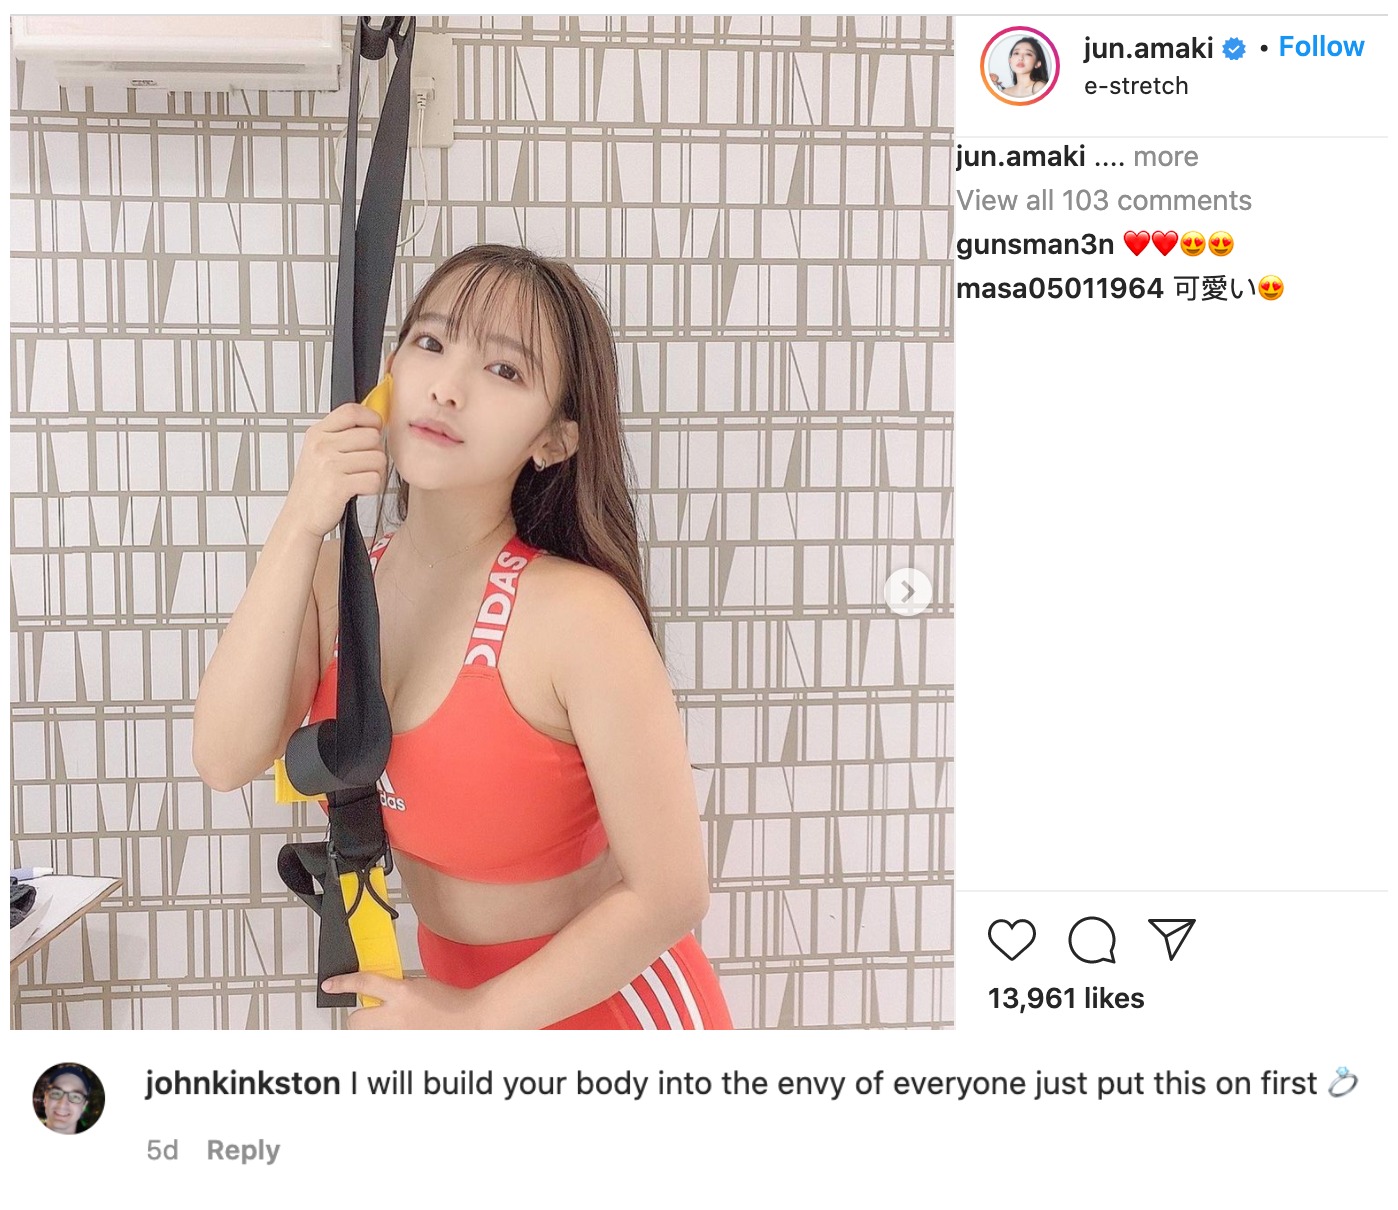1398x1210 pixels.
Task: View all 103 comments
Action: point(1104,201)
